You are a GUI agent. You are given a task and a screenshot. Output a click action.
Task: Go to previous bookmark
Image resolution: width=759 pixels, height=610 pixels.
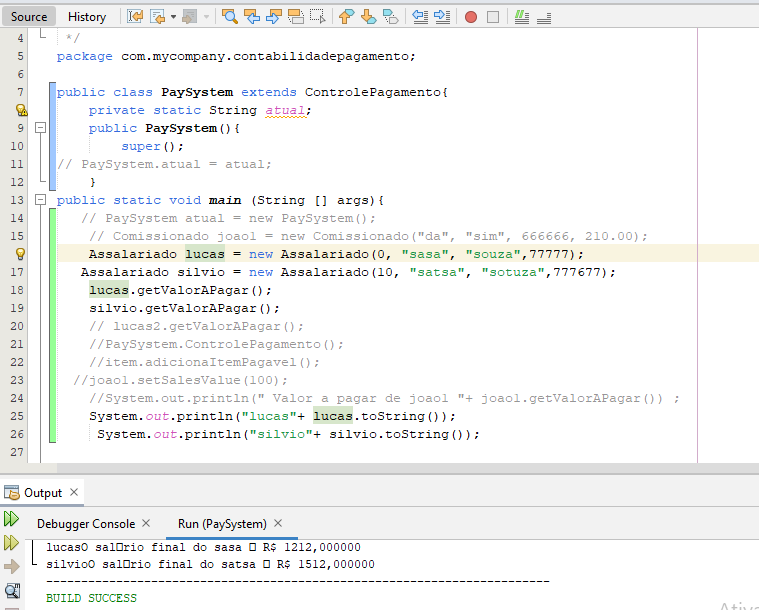click(346, 17)
